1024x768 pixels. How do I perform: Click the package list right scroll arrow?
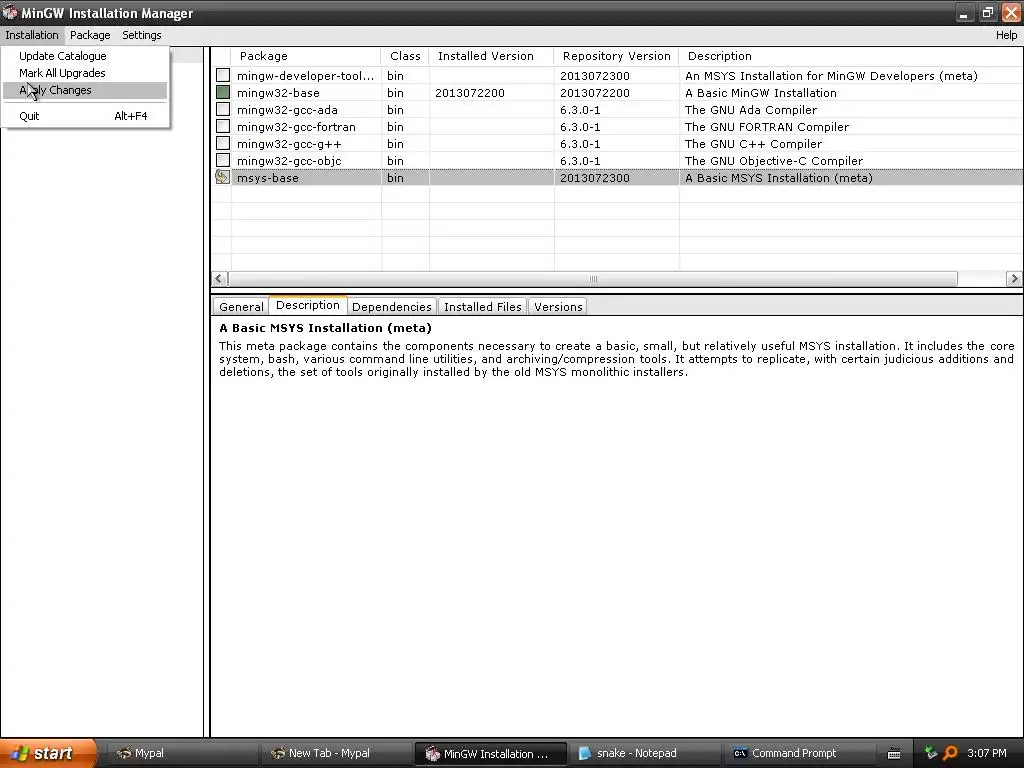1014,279
